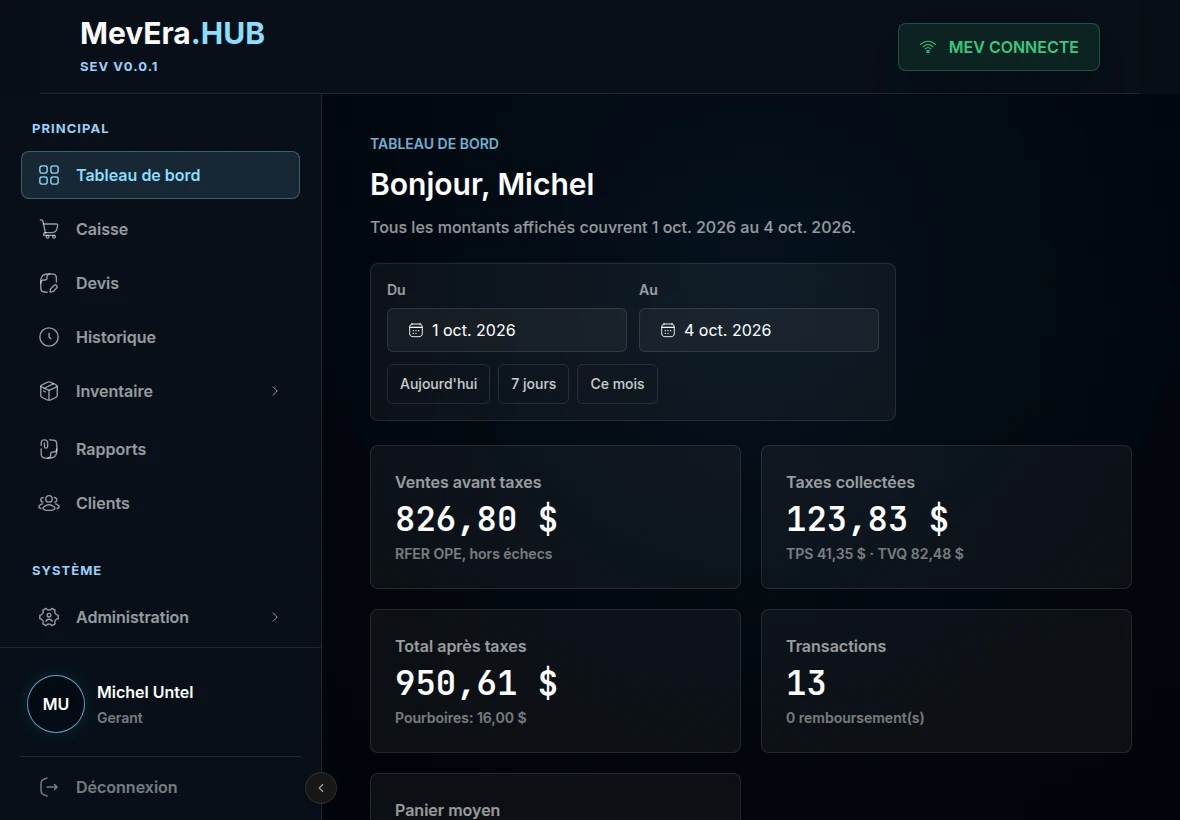This screenshot has width=1180, height=820.
Task: Click the wifi icon in MEV CONNECTE
Action: [928, 47]
